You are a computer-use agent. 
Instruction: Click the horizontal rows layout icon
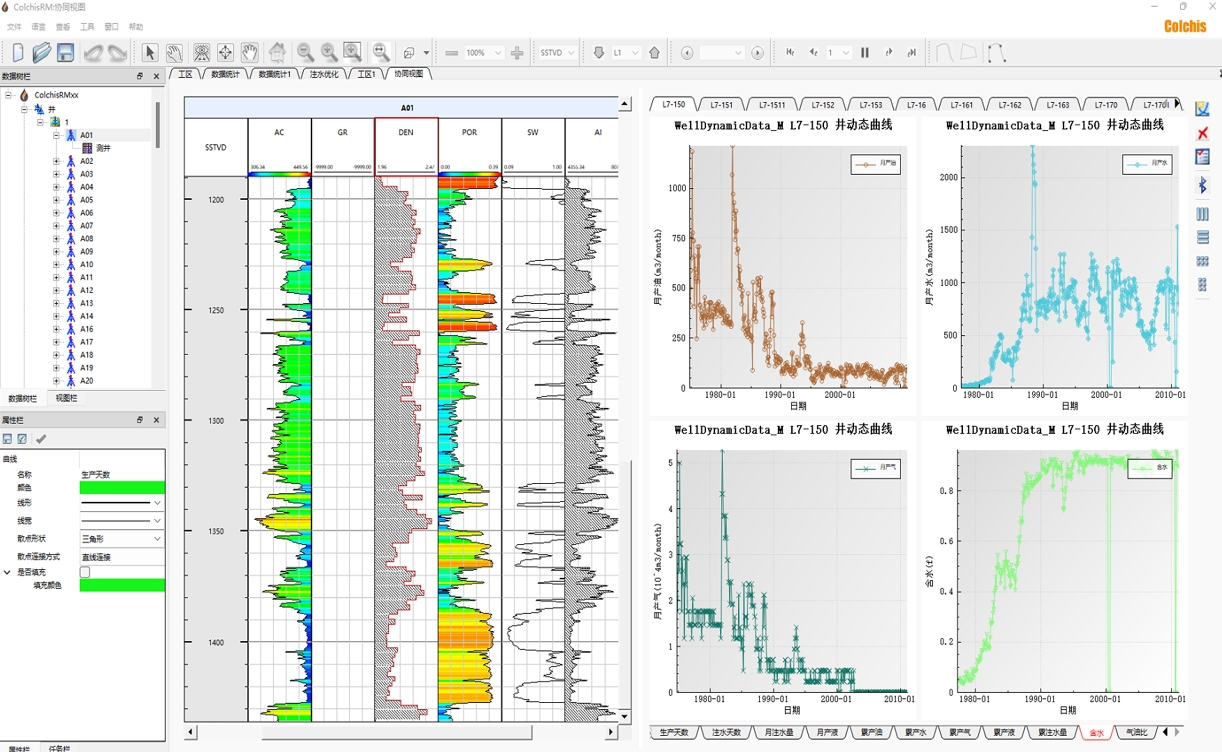pos(1202,238)
